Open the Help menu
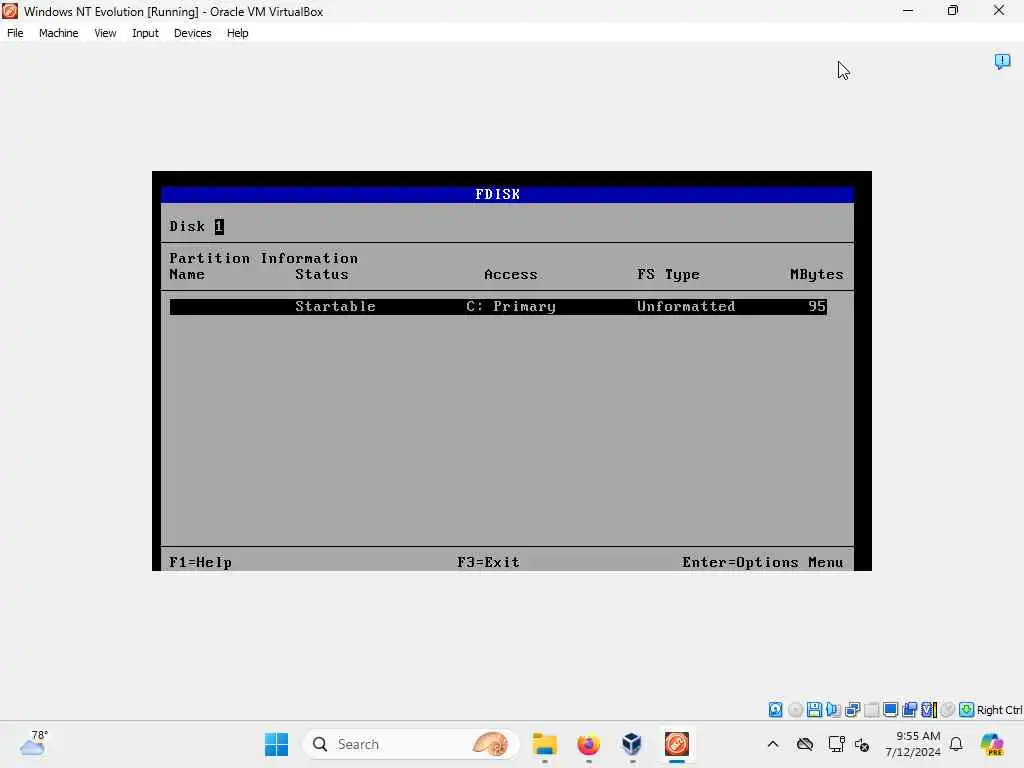Screen dimensions: 1024x768 pyautogui.click(x=238, y=33)
